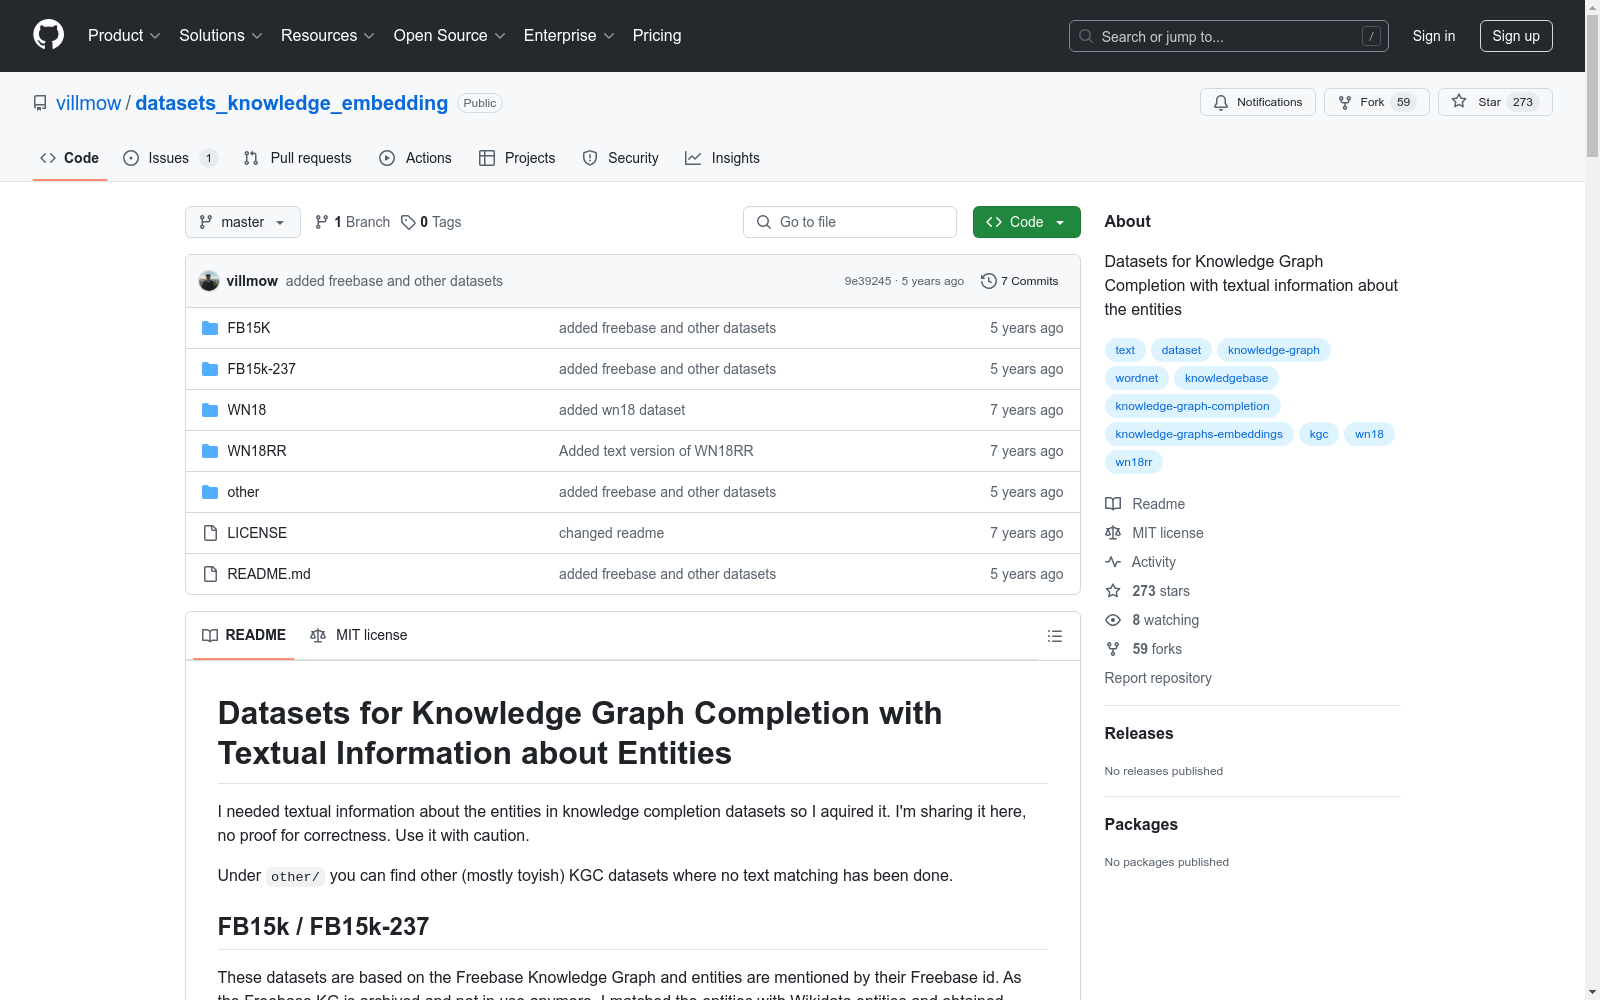Open the README outline list icon
This screenshot has width=1600, height=1000.
(1054, 636)
